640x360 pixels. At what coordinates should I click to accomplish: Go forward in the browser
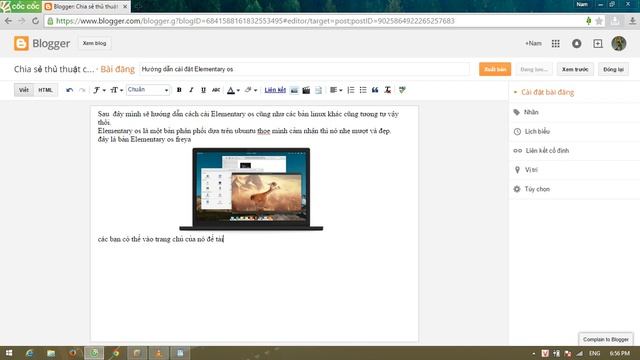22,21
